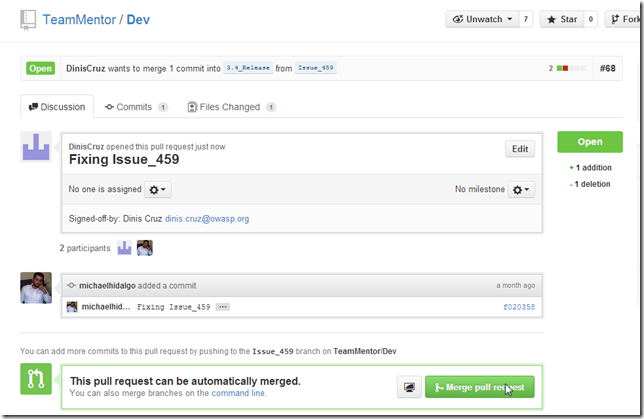Click DinisCruz's purple avatar beside the description
The height and width of the screenshot is (419, 644).
[x=36, y=147]
